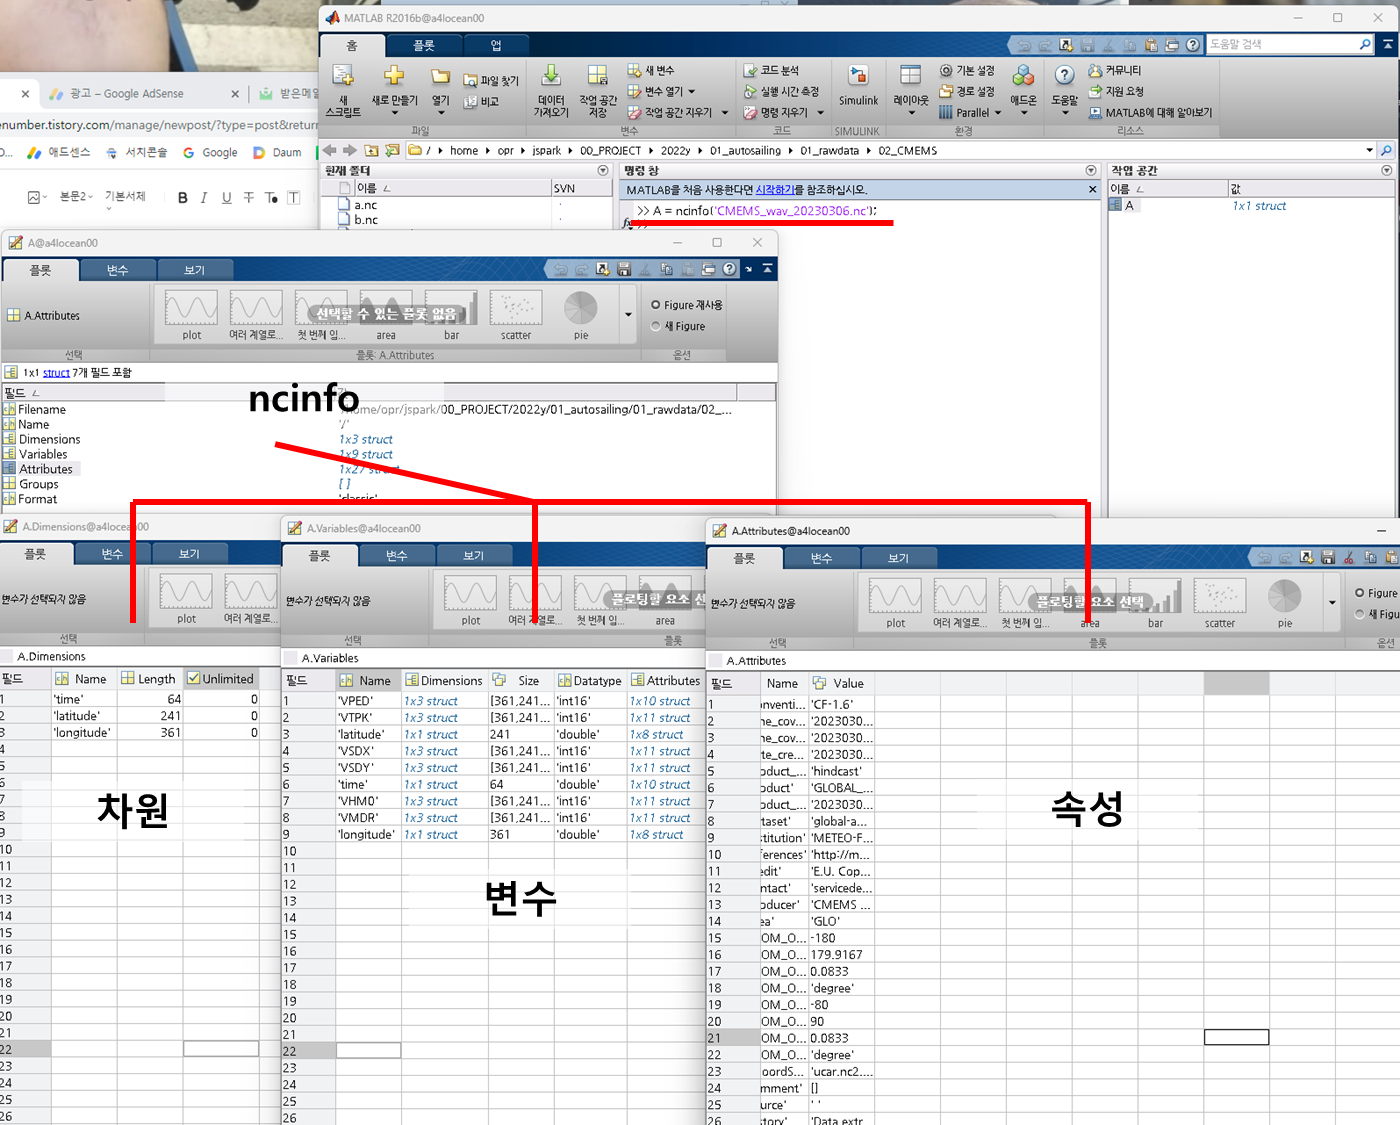
Task: Open the Parallel dropdown
Action: coord(998,113)
